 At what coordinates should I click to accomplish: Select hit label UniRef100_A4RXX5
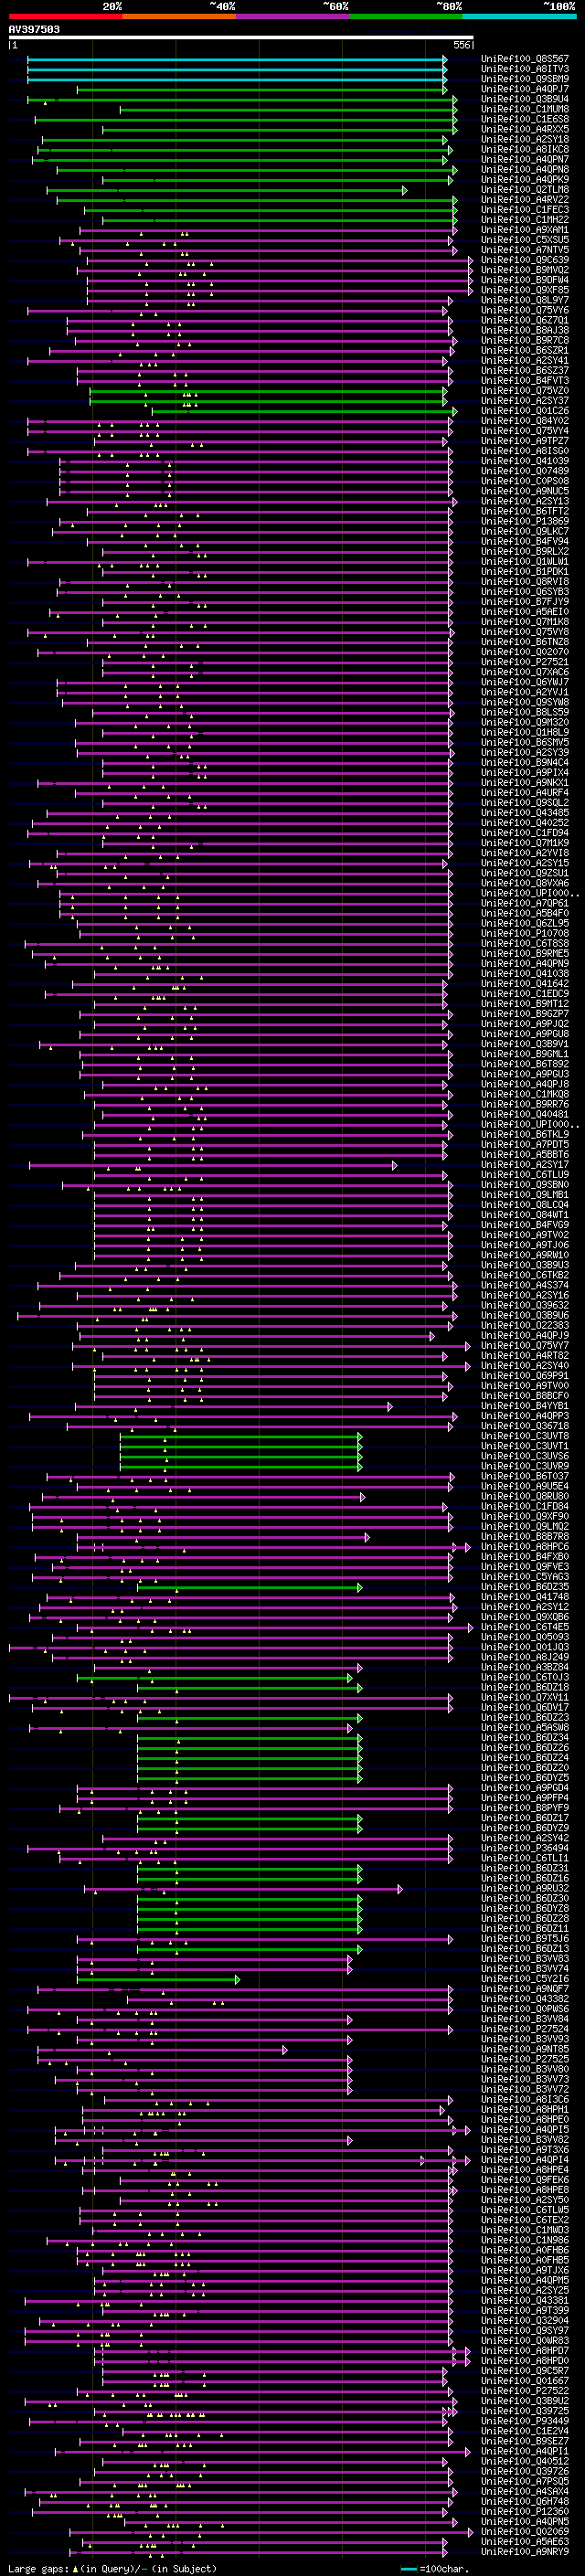[525, 129]
